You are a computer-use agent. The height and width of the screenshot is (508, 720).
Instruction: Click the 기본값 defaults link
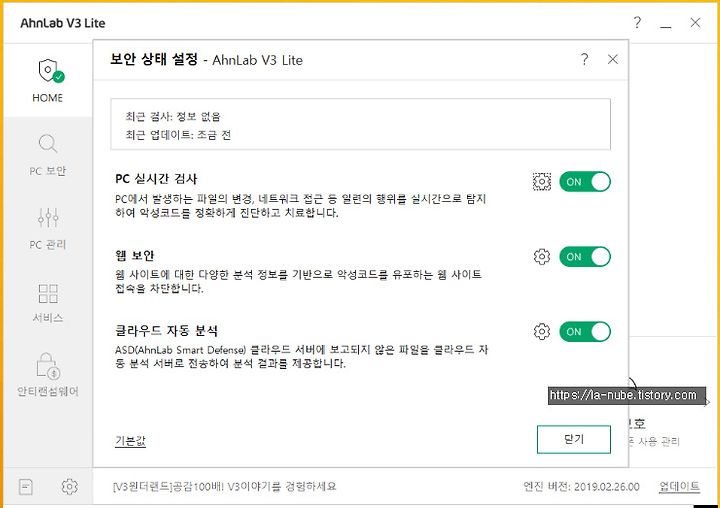[130, 441]
